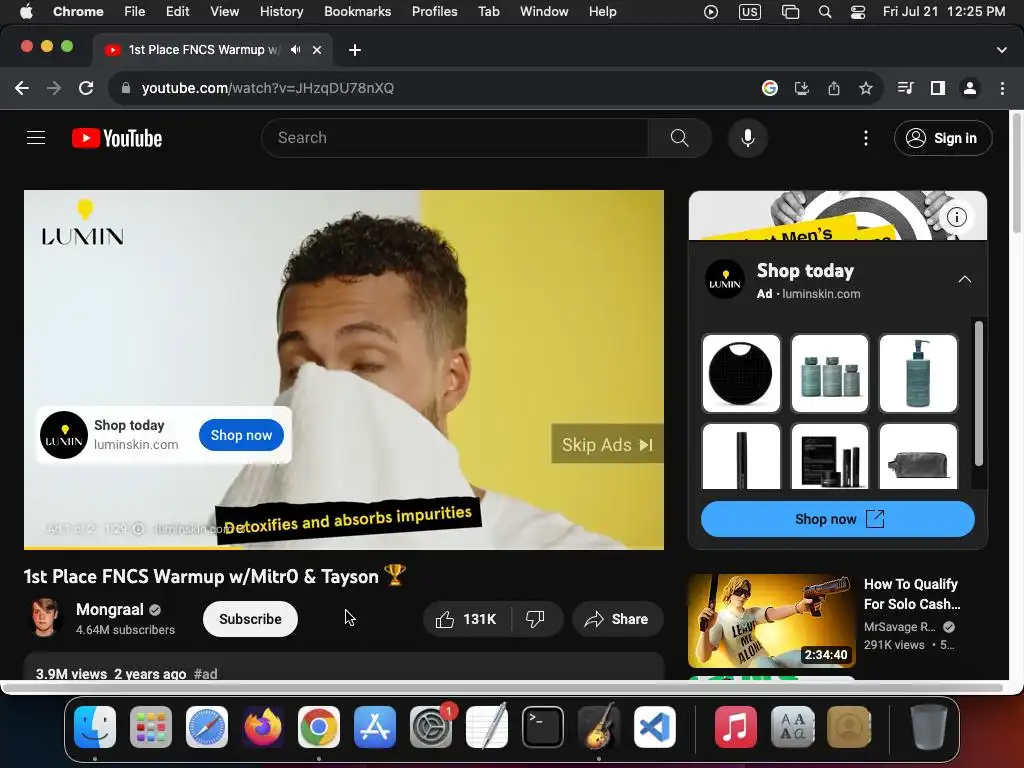
Task: Open the File menu
Action: pyautogui.click(x=135, y=12)
